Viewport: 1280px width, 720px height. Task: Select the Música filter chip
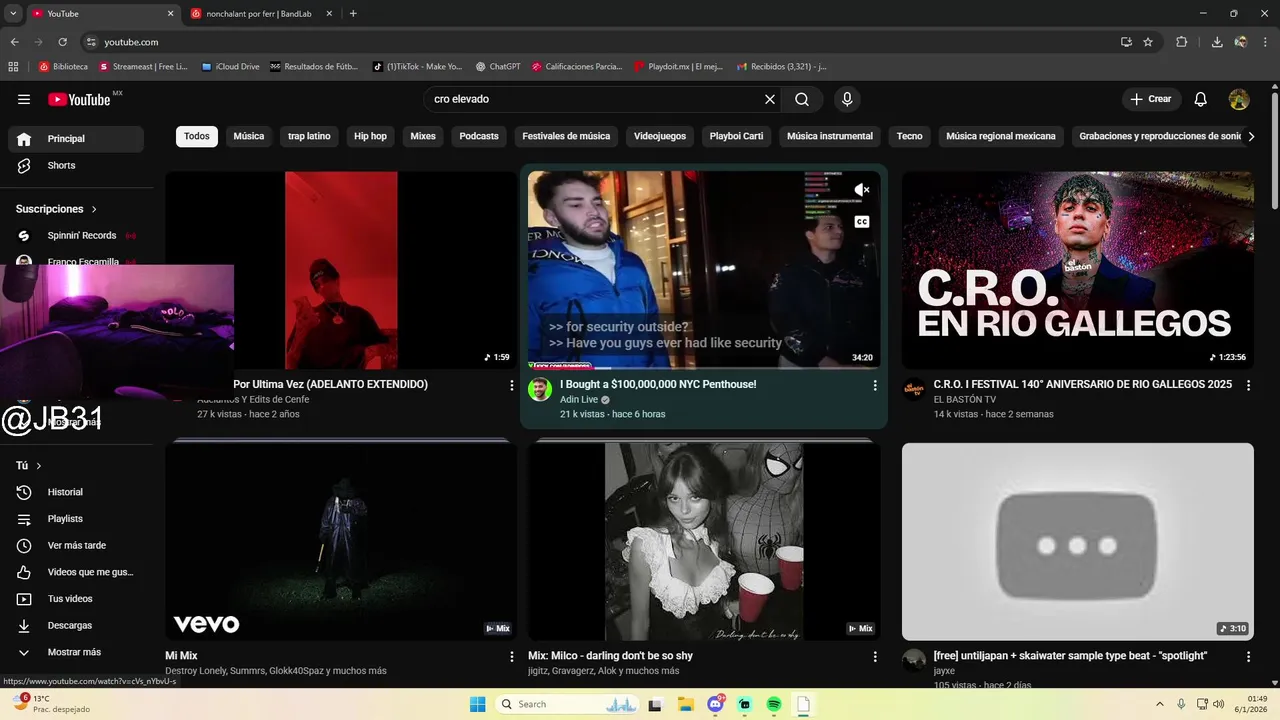coord(249,136)
